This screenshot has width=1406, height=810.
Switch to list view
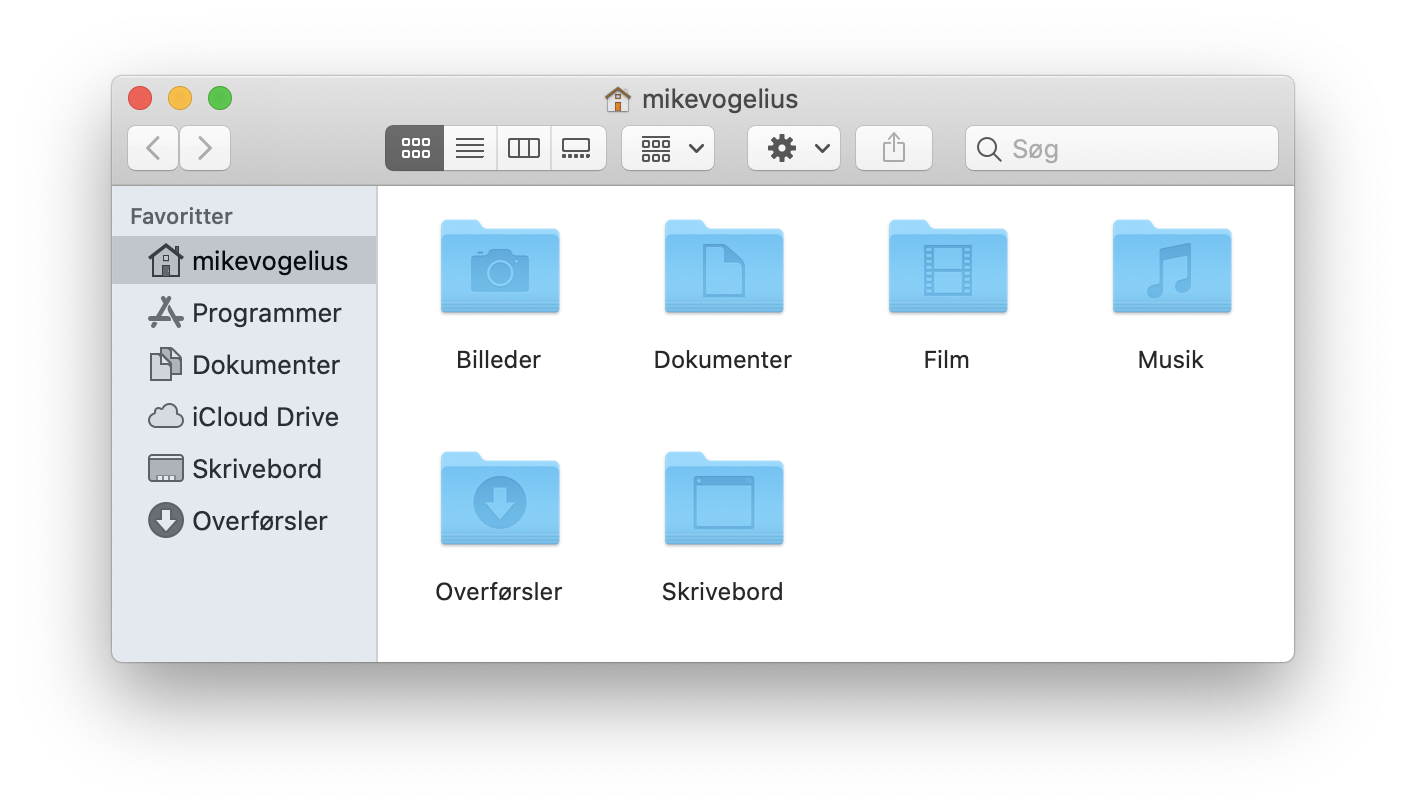click(470, 148)
